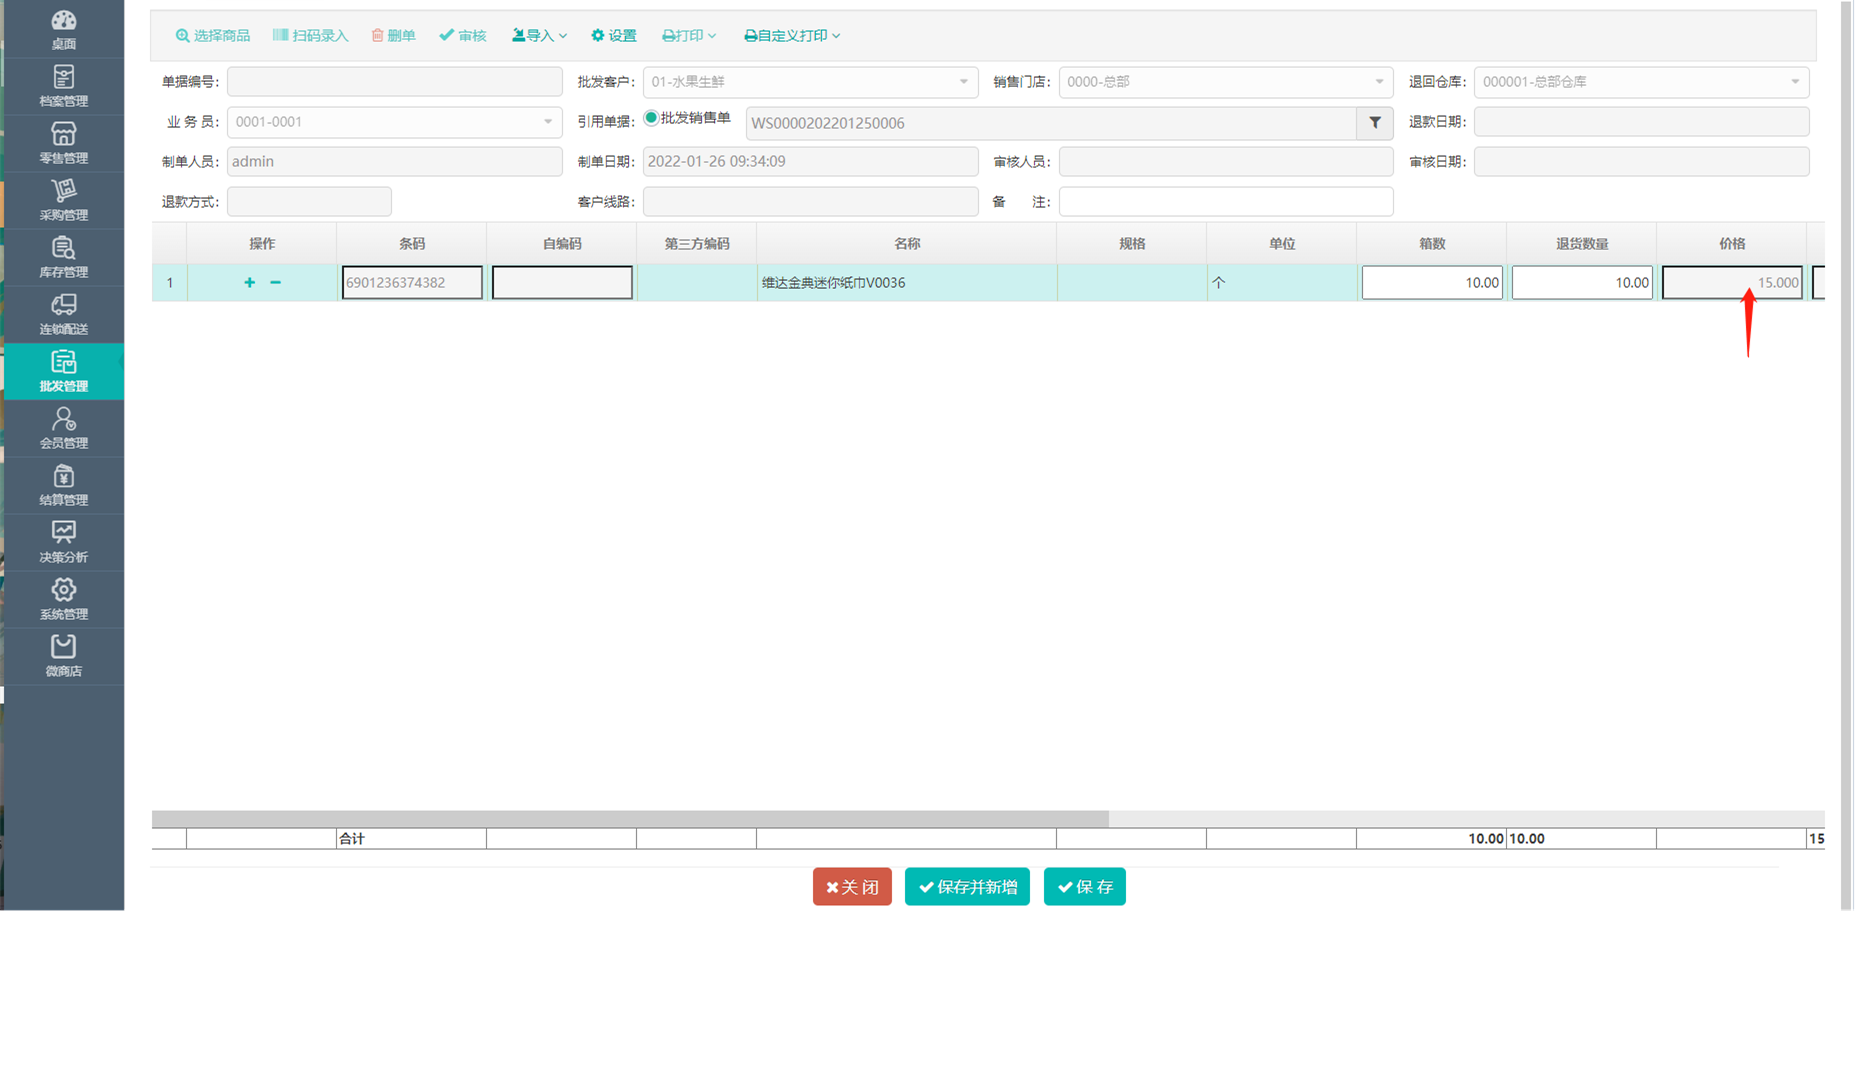Screen dimensions: 1862x1080
Task: Open 零售管理 in the sidebar
Action: (63, 143)
